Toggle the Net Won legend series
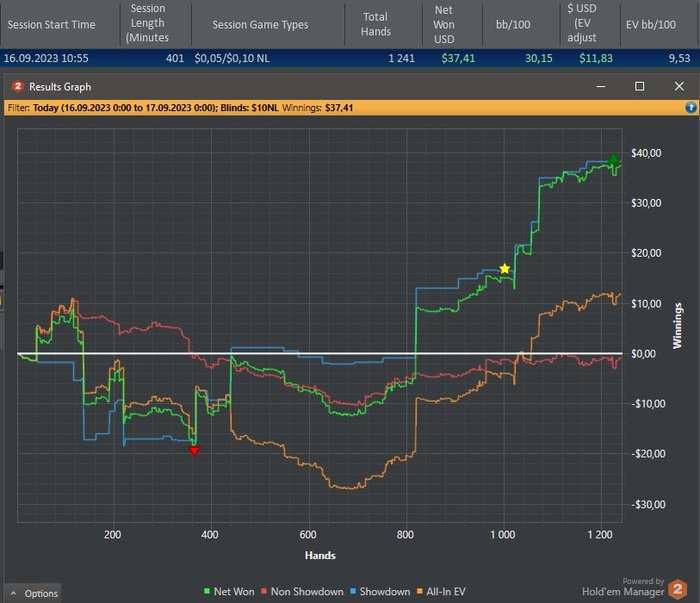Image resolution: width=700 pixels, height=603 pixels. point(229,591)
